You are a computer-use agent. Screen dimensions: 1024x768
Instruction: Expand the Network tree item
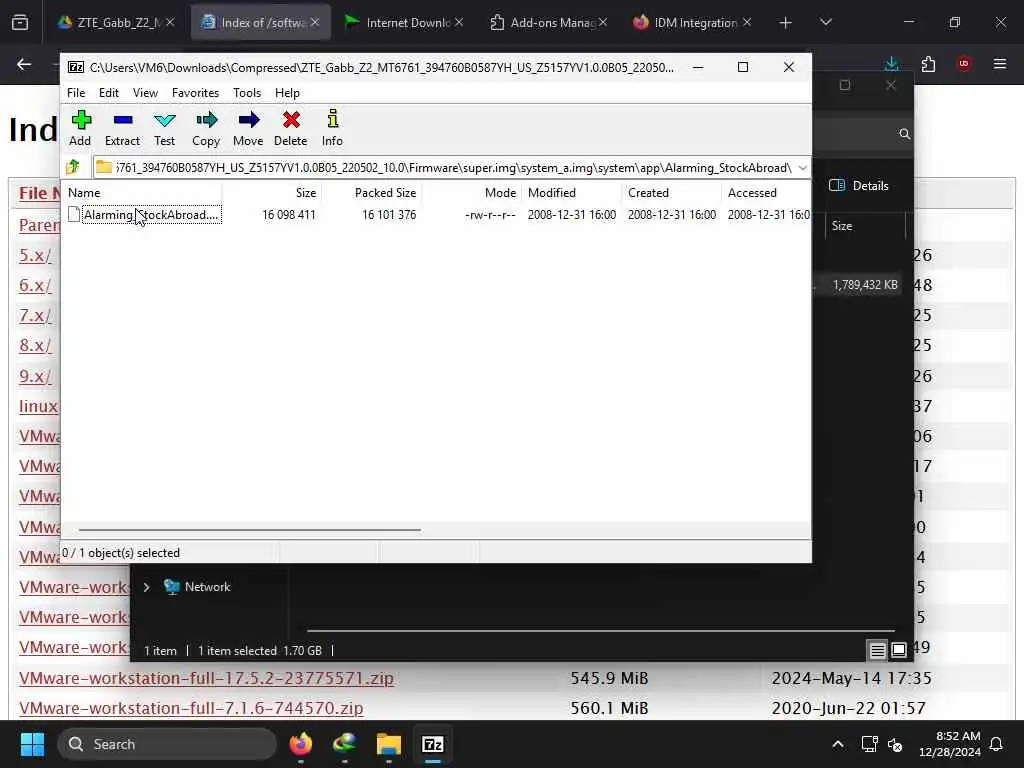(146, 587)
